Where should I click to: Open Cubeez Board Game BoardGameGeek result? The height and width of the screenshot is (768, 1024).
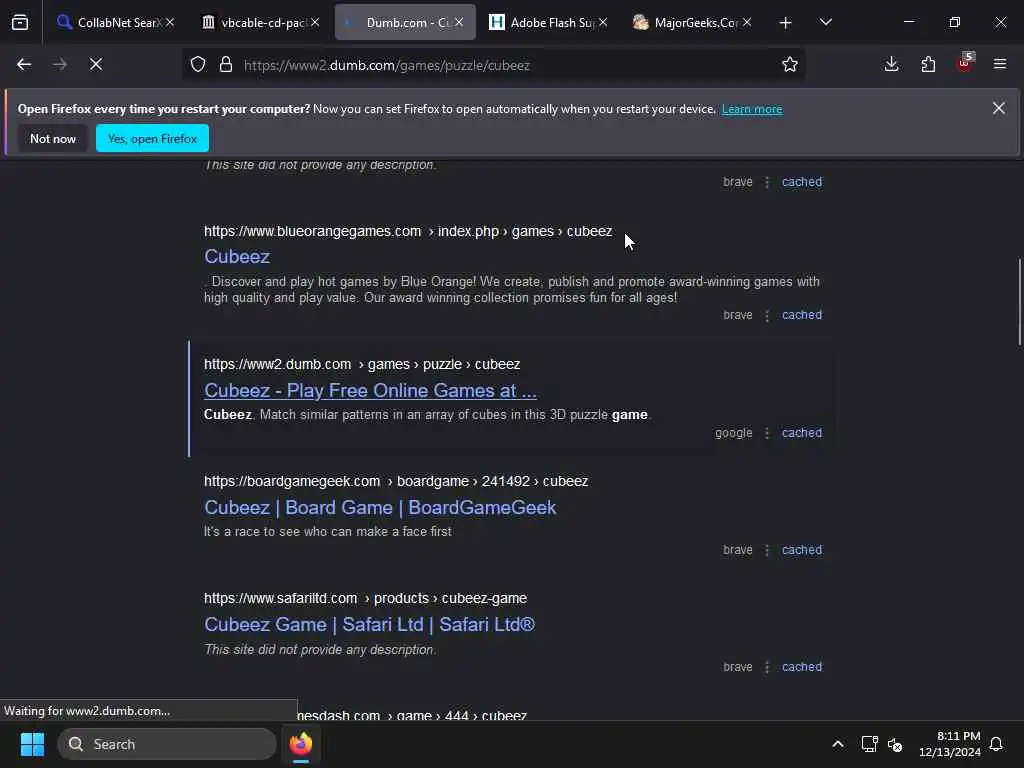[x=380, y=507]
